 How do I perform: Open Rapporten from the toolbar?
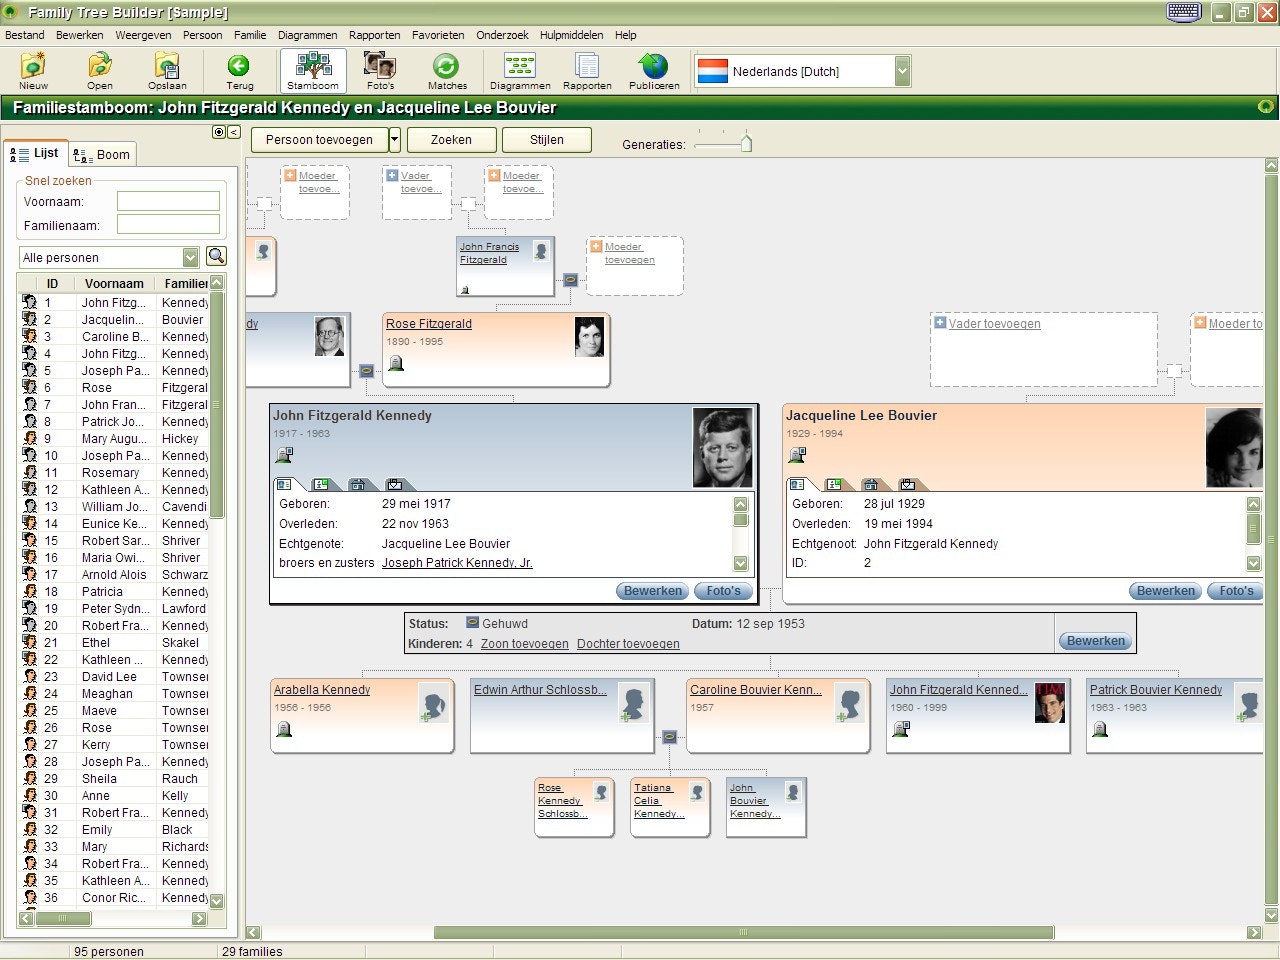tap(587, 70)
